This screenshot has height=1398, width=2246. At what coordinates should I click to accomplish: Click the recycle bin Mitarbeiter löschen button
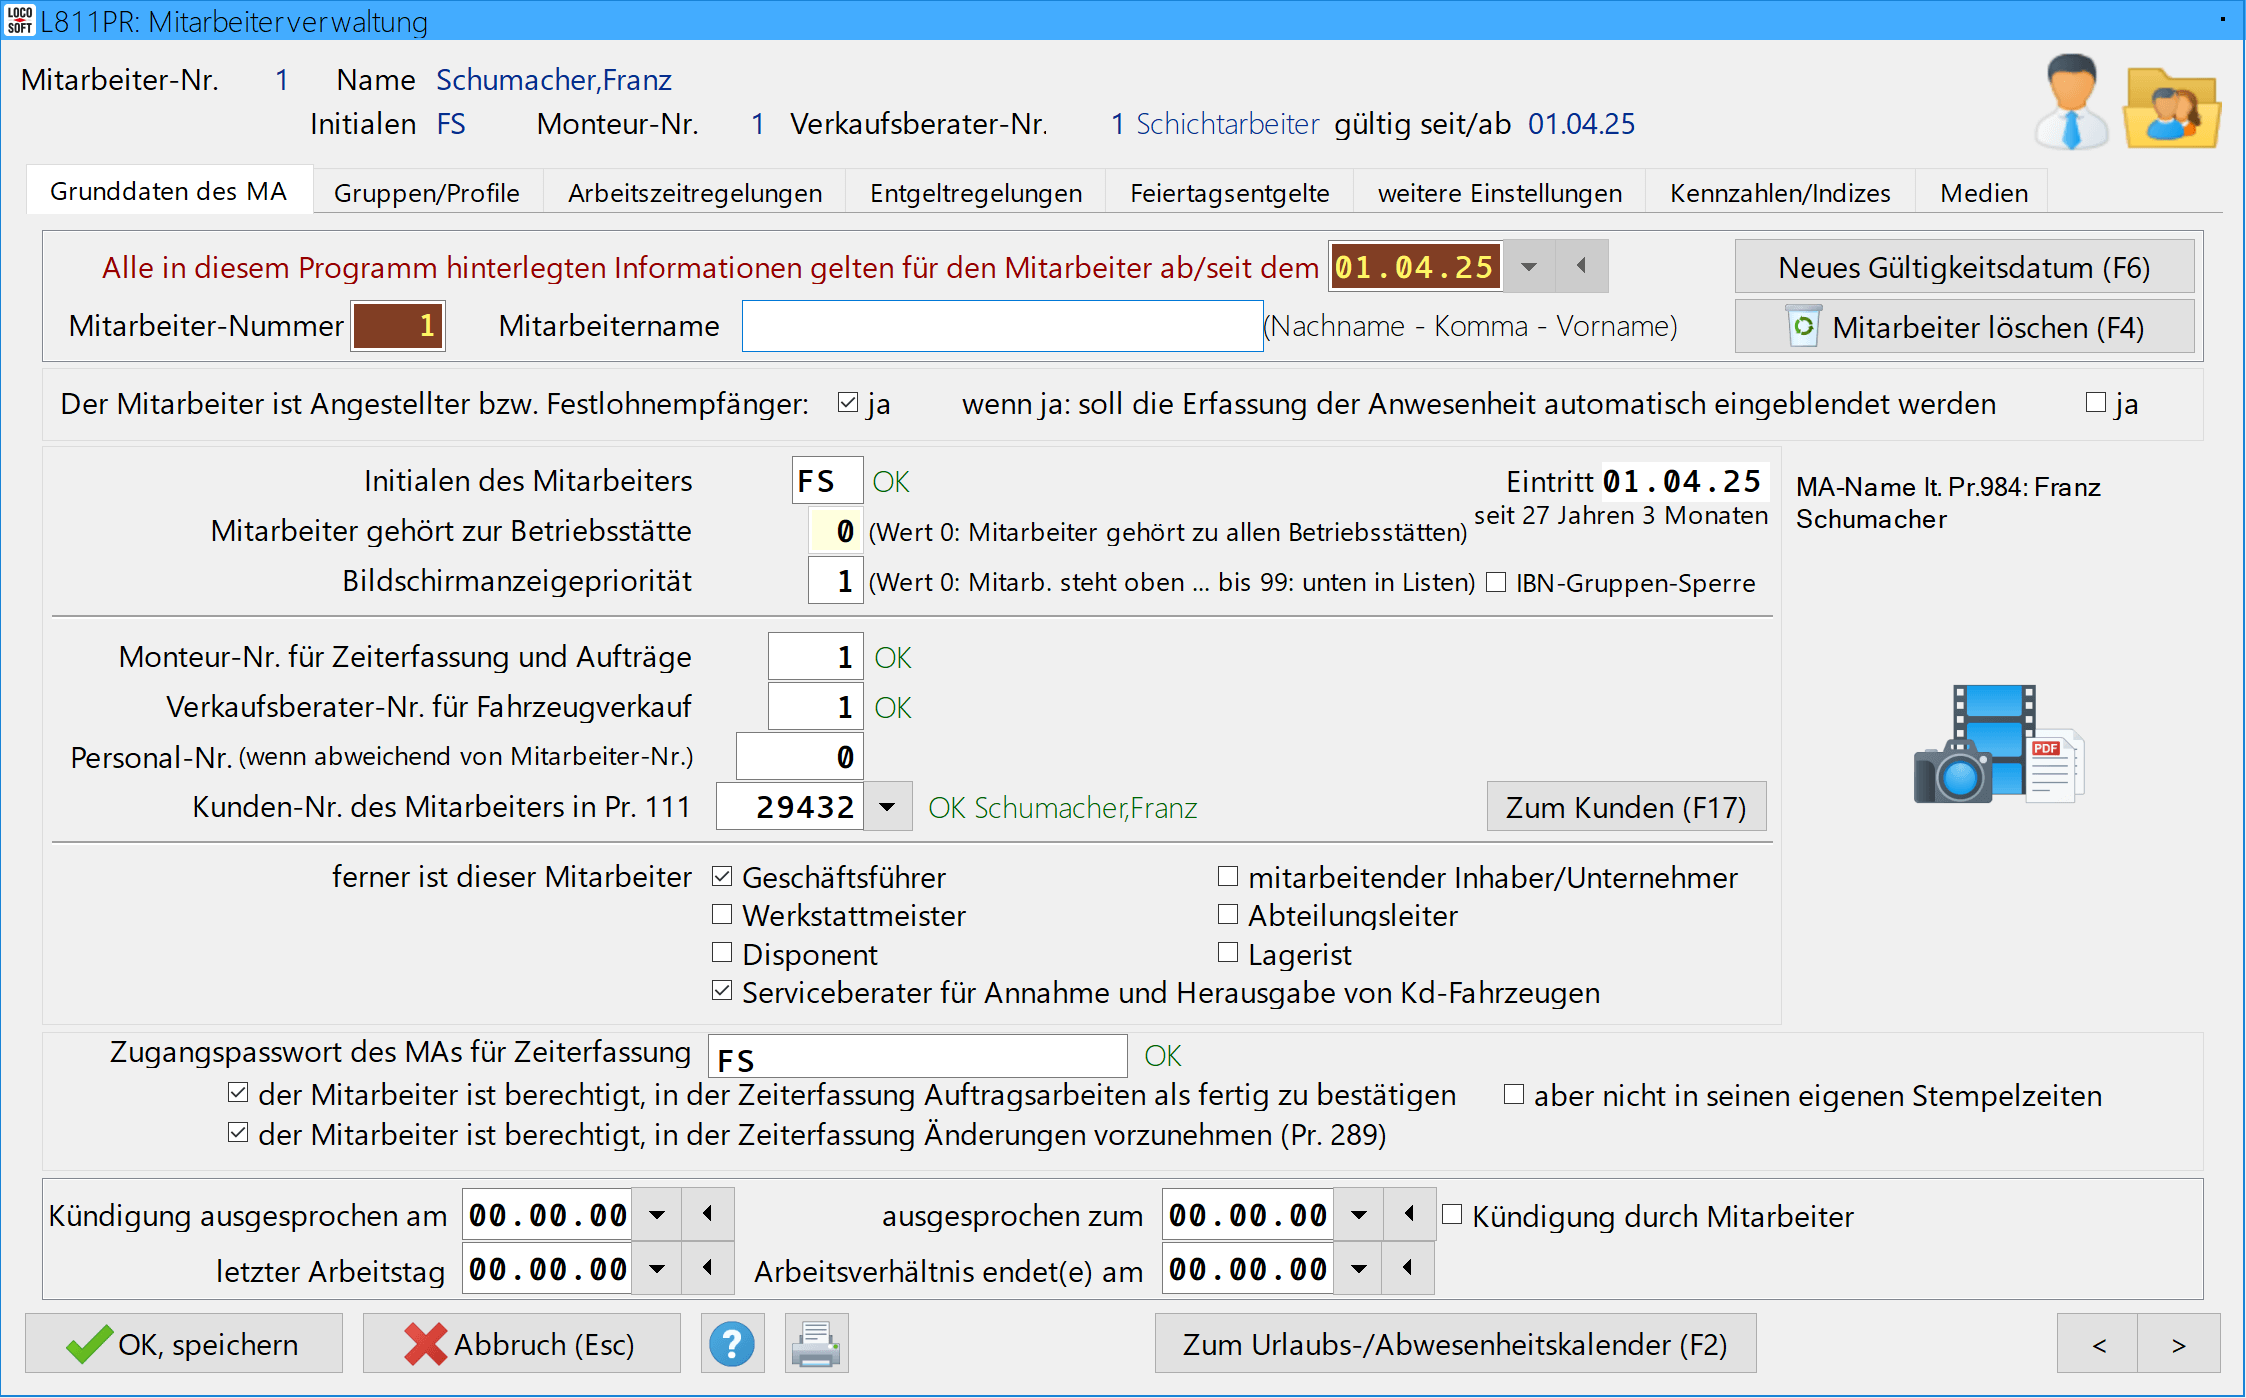tap(1964, 327)
